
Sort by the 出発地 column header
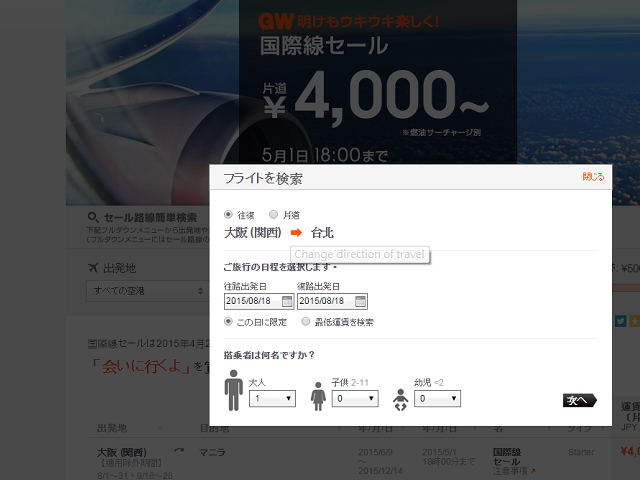[x=112, y=428]
